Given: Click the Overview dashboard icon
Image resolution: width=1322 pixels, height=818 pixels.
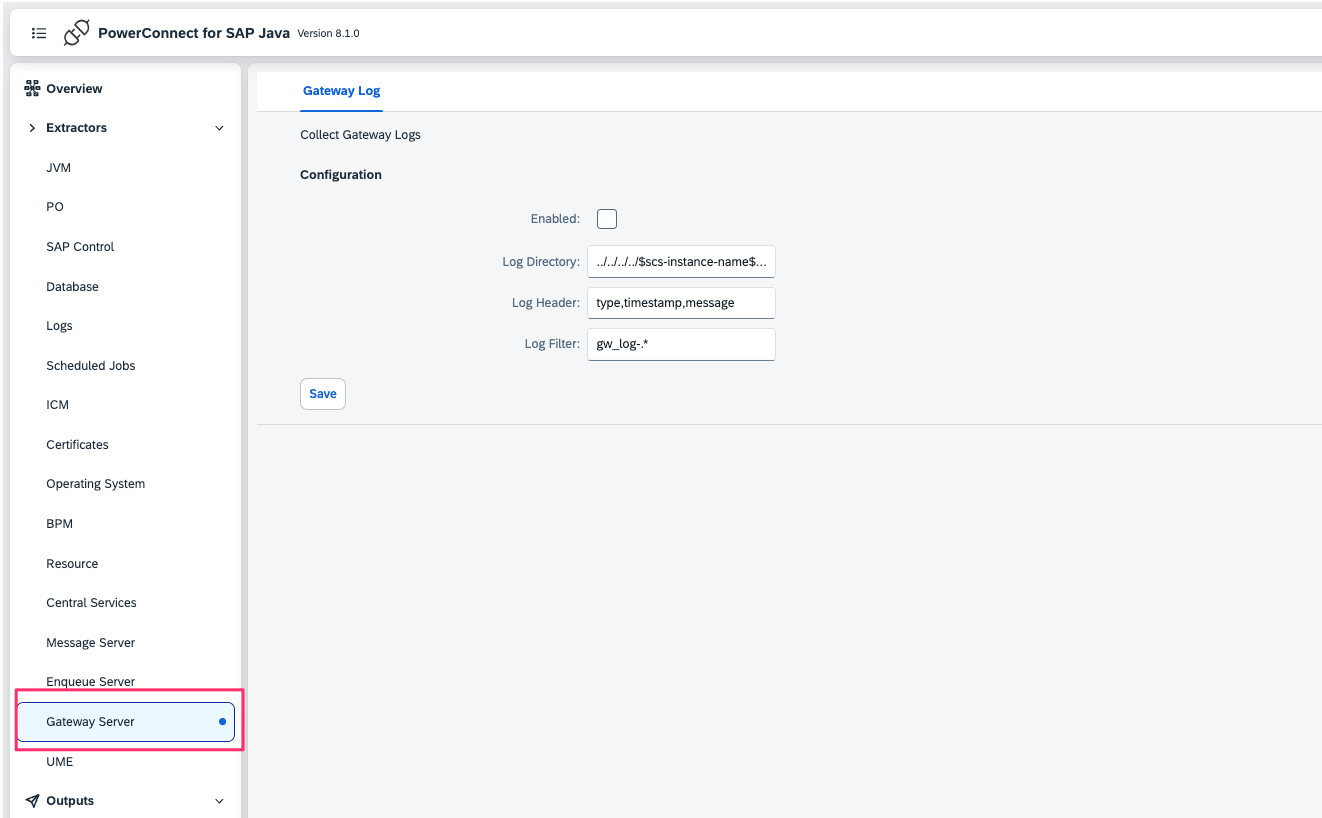Looking at the screenshot, I should tap(32, 89).
